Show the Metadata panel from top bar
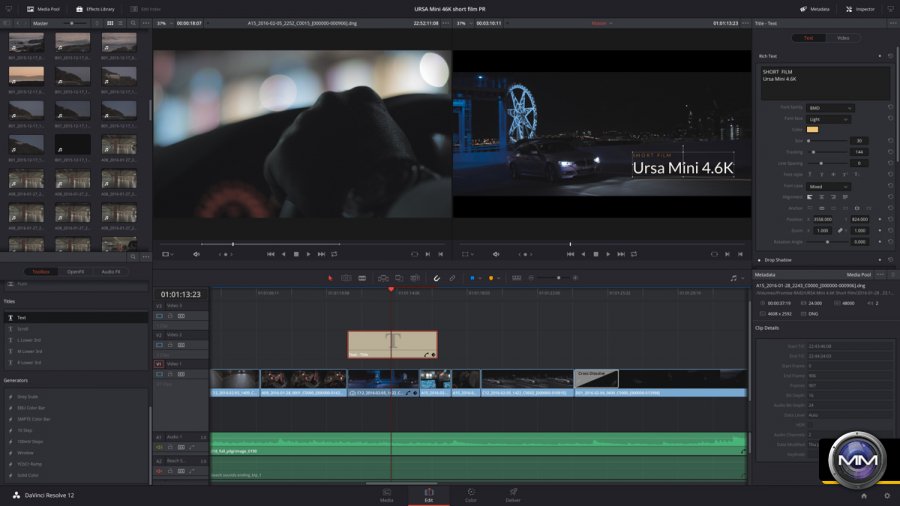 pyautogui.click(x=814, y=9)
